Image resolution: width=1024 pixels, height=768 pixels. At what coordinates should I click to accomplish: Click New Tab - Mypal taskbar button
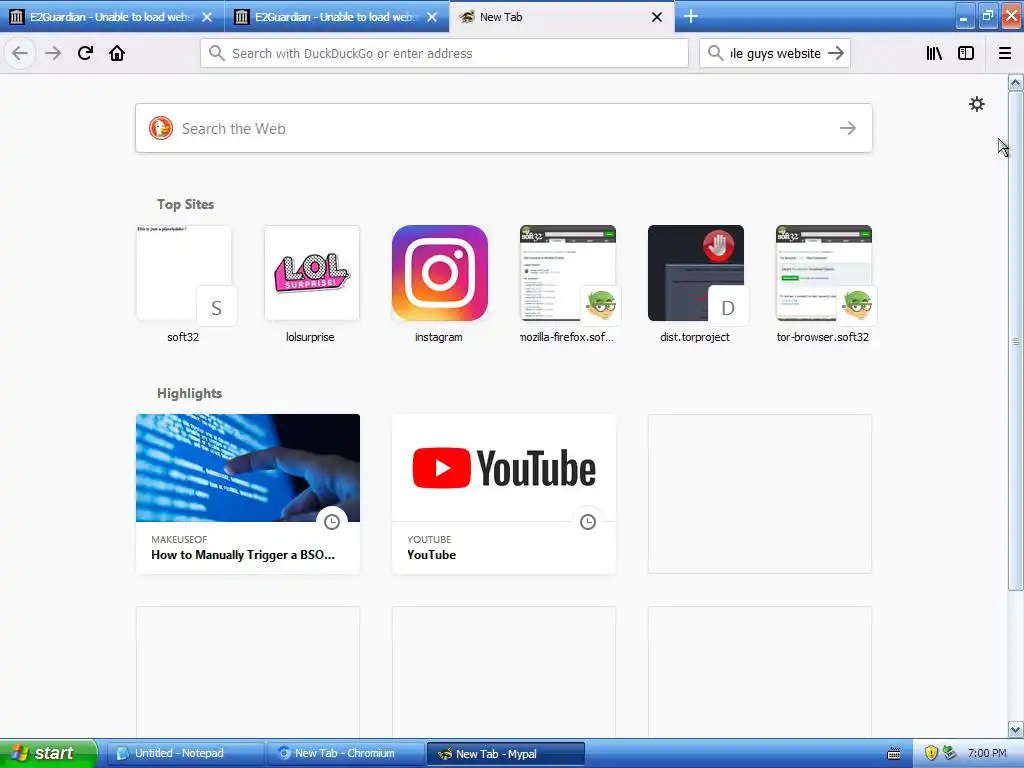tap(505, 754)
